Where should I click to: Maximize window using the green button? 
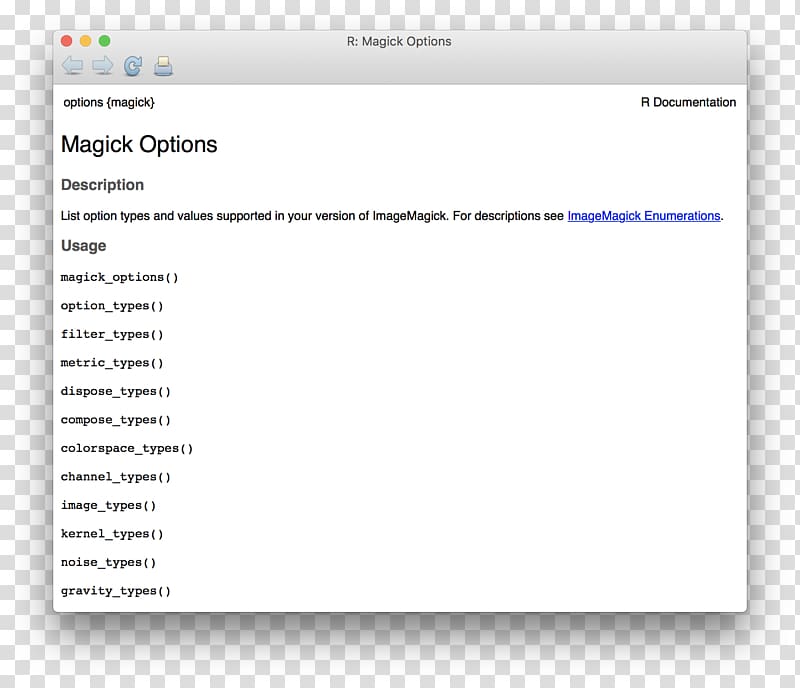(x=104, y=41)
